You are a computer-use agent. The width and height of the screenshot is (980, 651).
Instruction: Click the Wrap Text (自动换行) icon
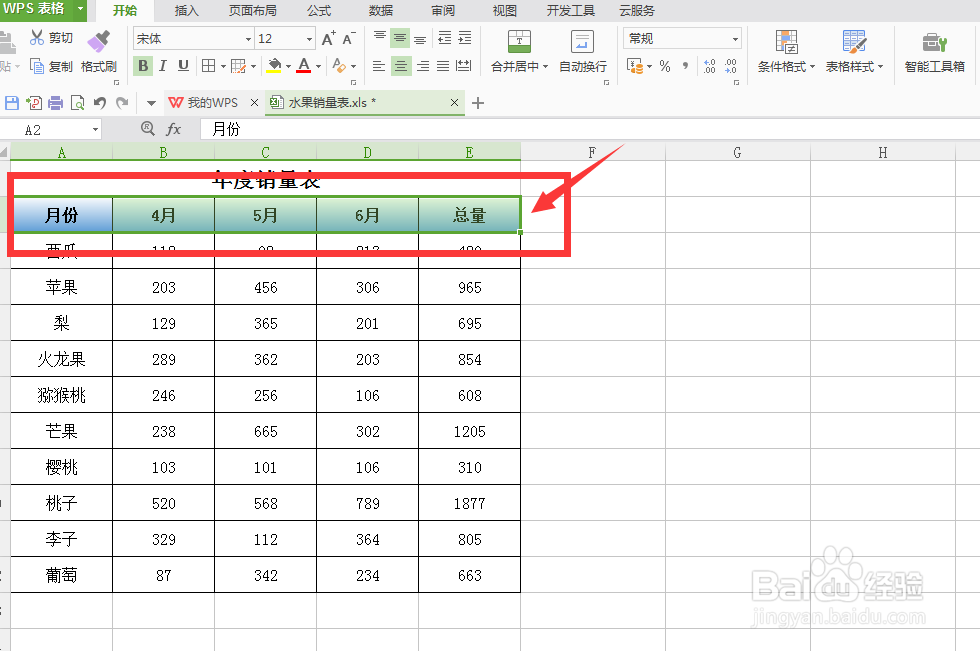coord(582,41)
